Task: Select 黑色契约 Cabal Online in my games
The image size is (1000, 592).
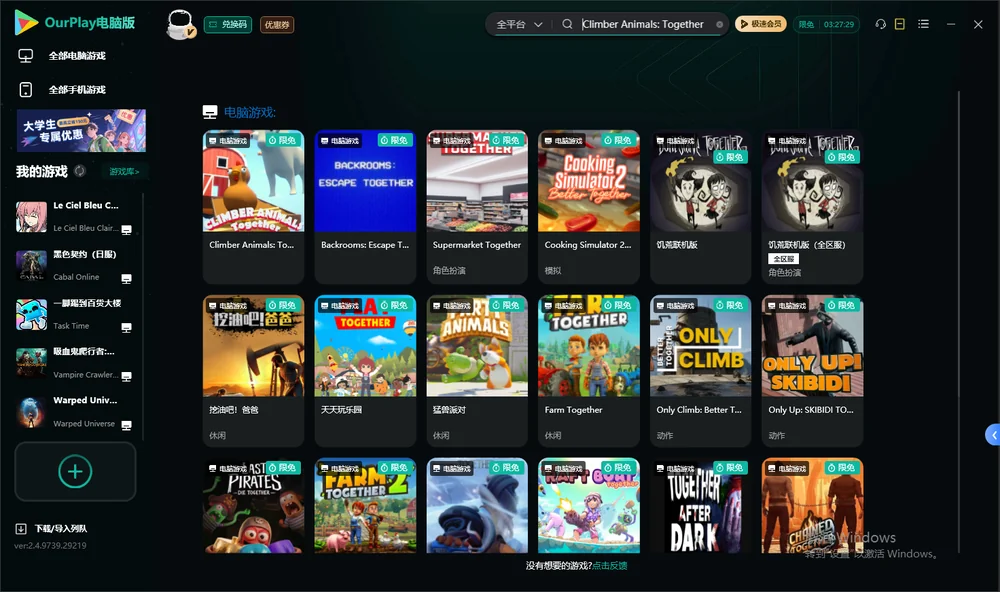Action: (75, 265)
